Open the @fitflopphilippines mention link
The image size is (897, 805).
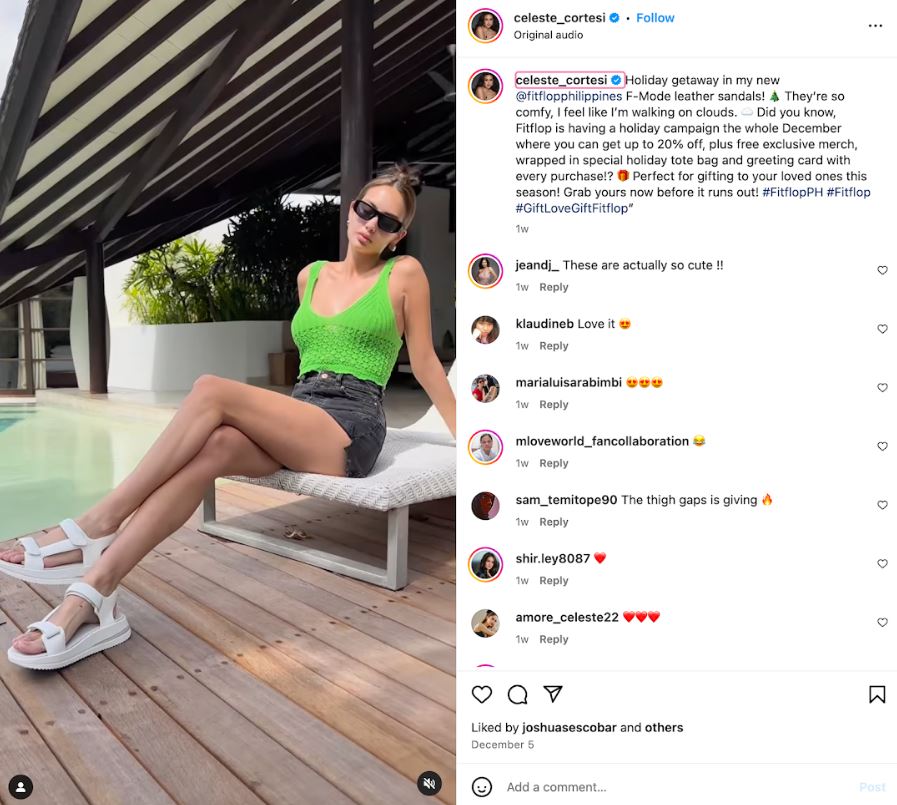point(569,96)
